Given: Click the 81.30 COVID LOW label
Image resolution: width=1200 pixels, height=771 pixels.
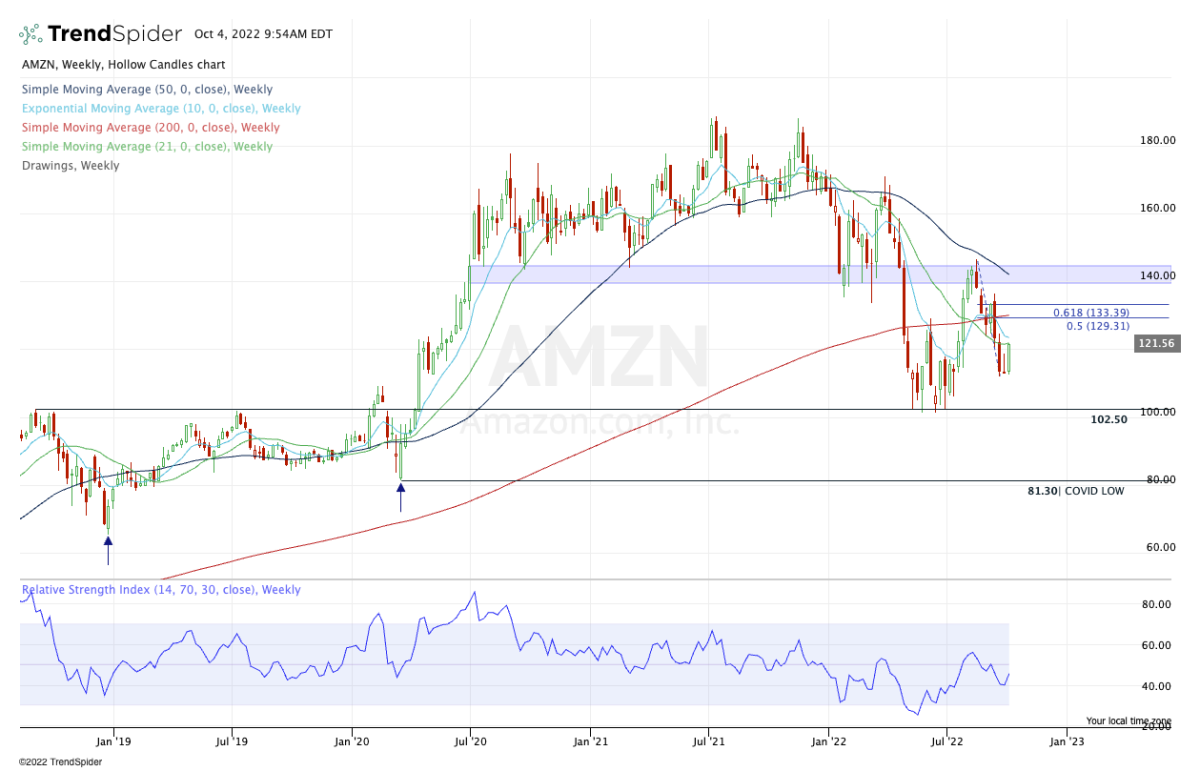Looking at the screenshot, I should pyautogui.click(x=1076, y=492).
